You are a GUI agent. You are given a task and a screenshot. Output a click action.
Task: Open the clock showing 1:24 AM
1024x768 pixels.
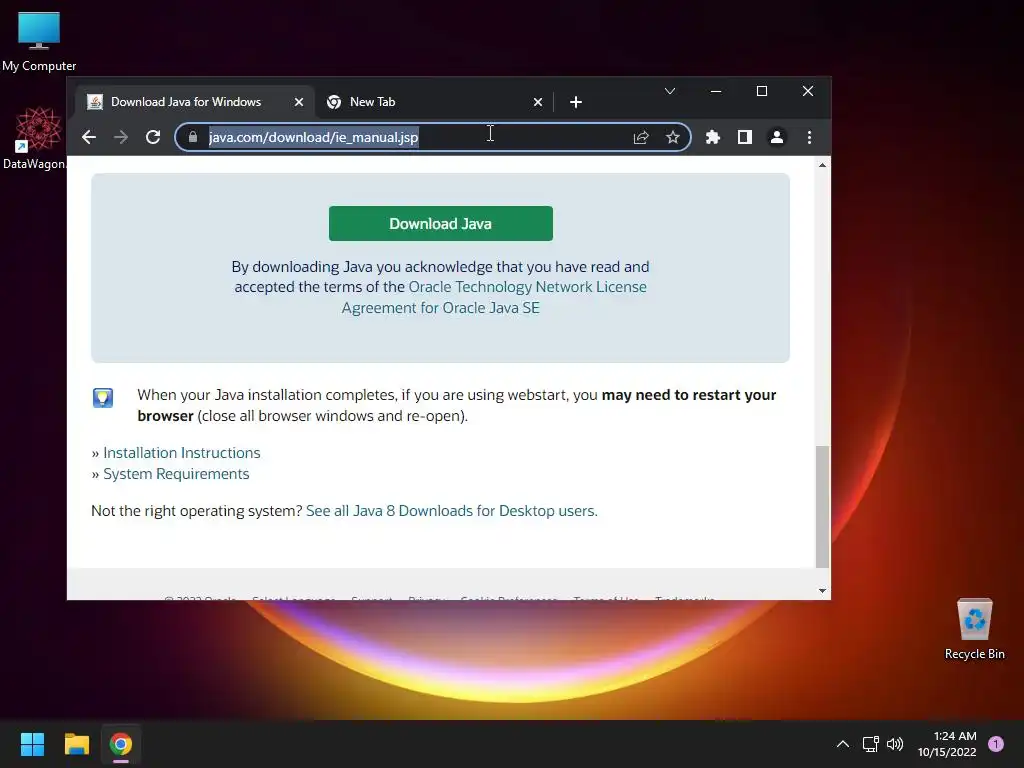click(x=947, y=744)
